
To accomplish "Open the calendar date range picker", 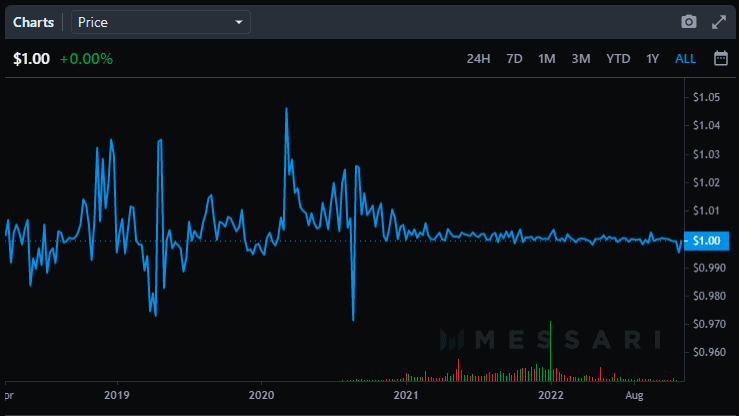I will point(720,58).
